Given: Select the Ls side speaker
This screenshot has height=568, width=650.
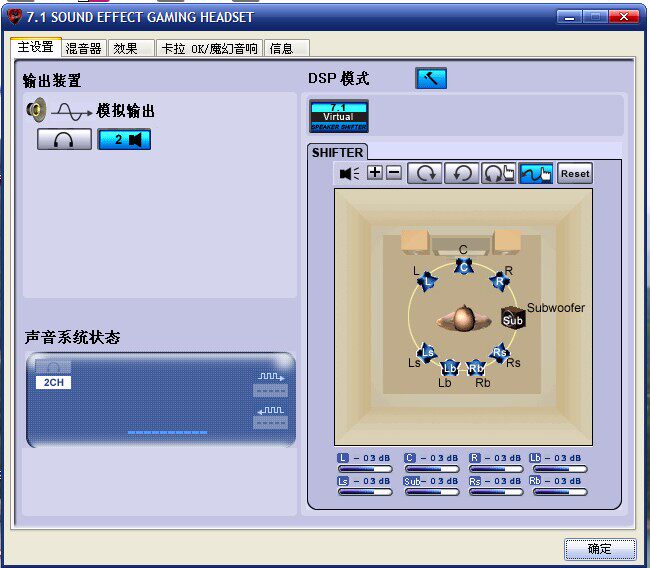Looking at the screenshot, I should pyautogui.click(x=427, y=352).
